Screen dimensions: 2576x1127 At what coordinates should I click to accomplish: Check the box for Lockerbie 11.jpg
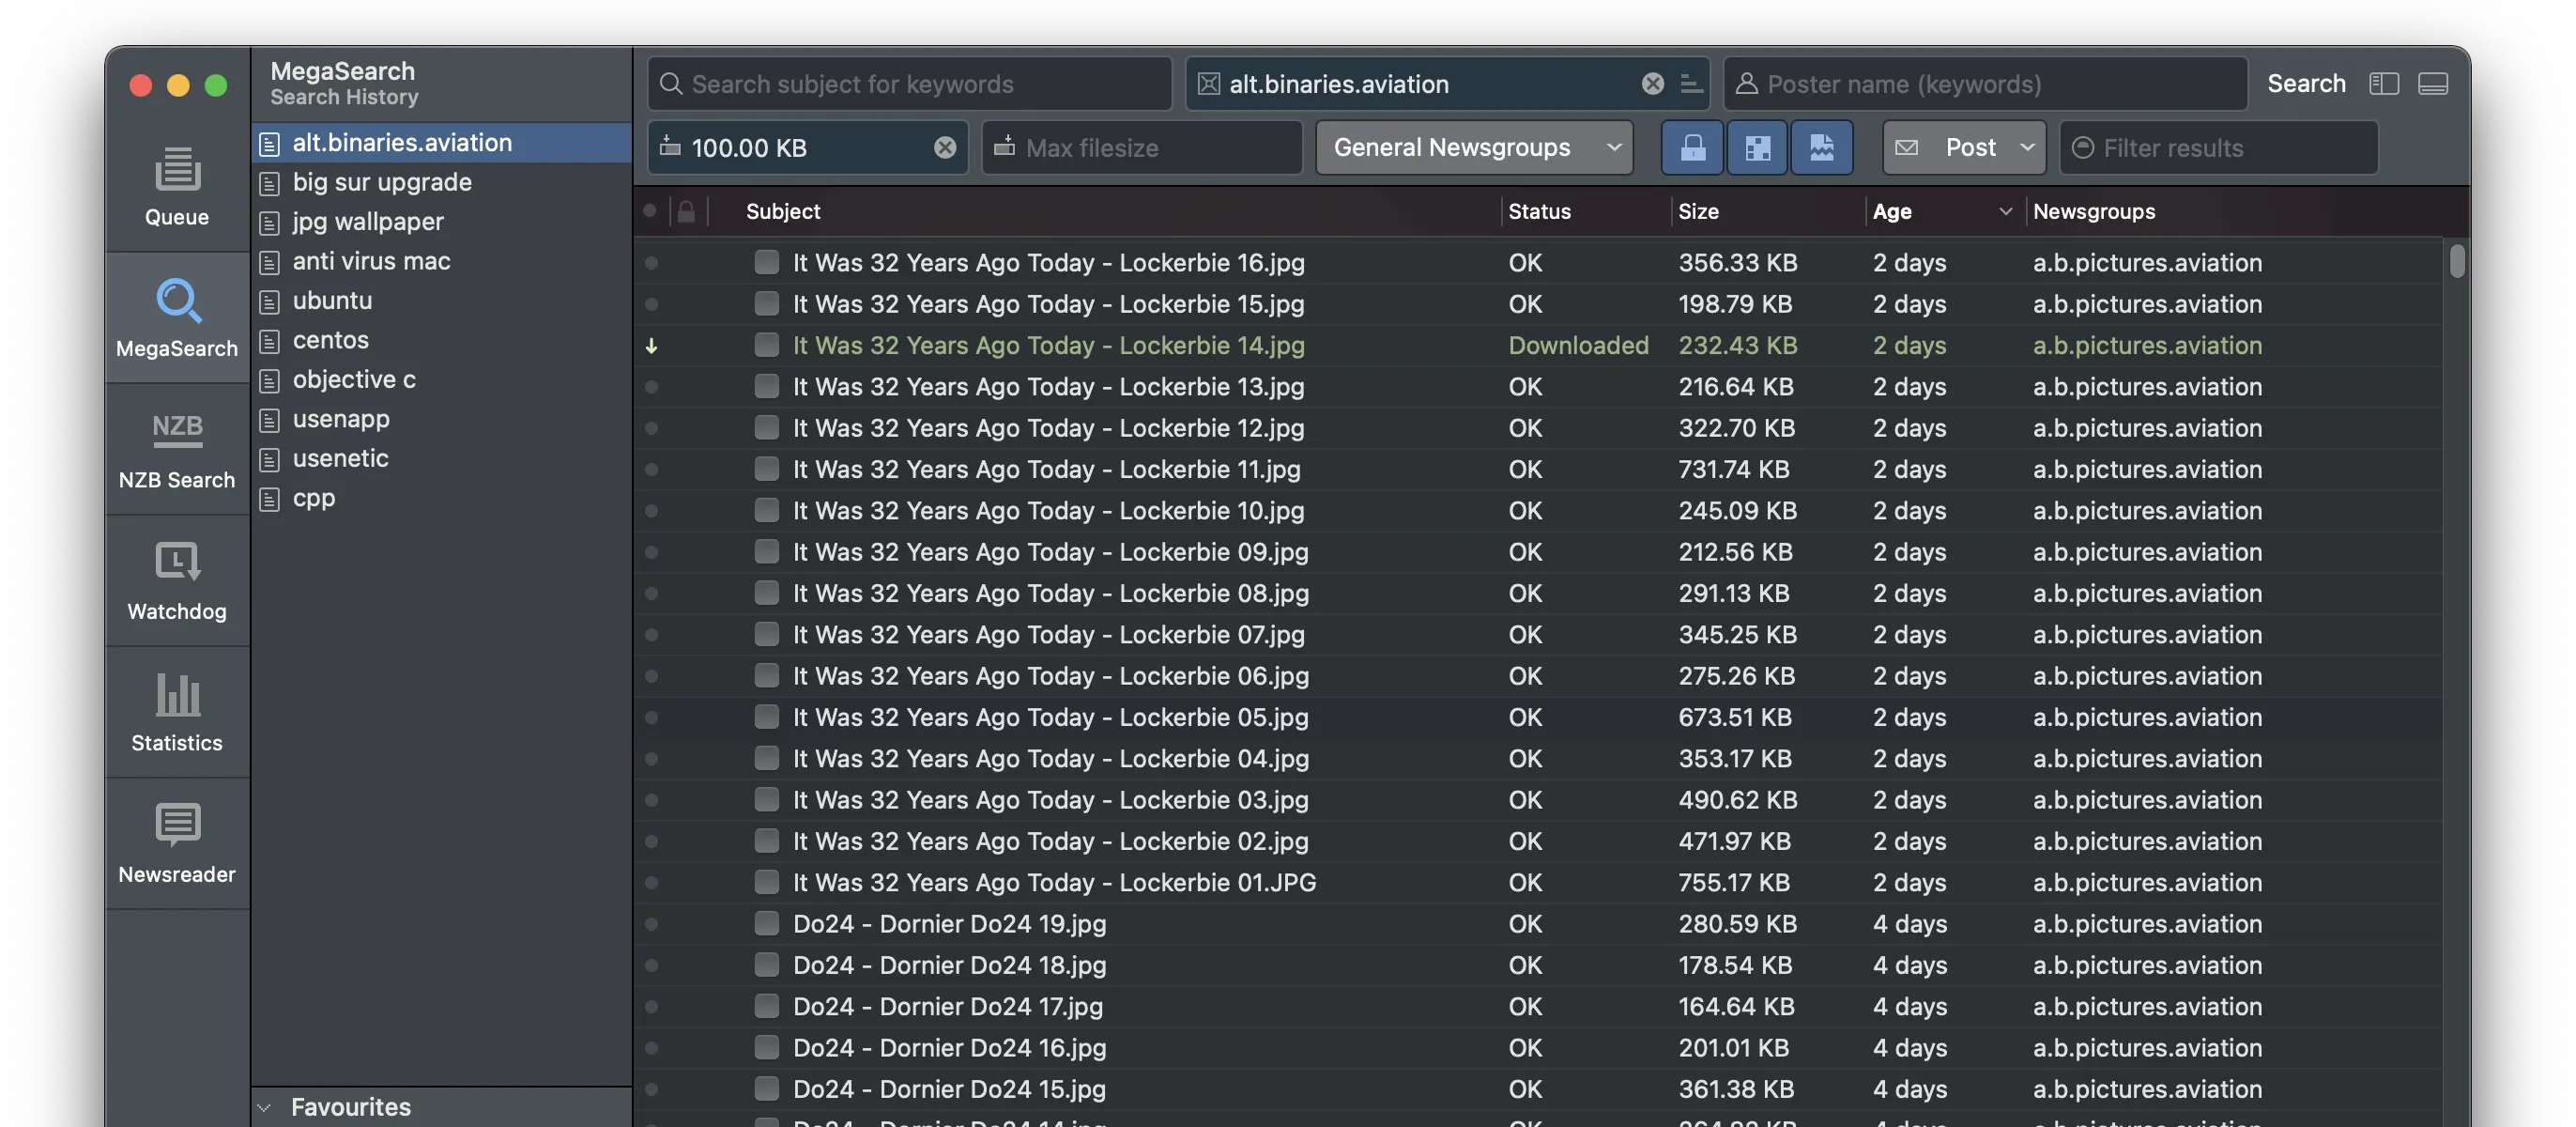766,469
